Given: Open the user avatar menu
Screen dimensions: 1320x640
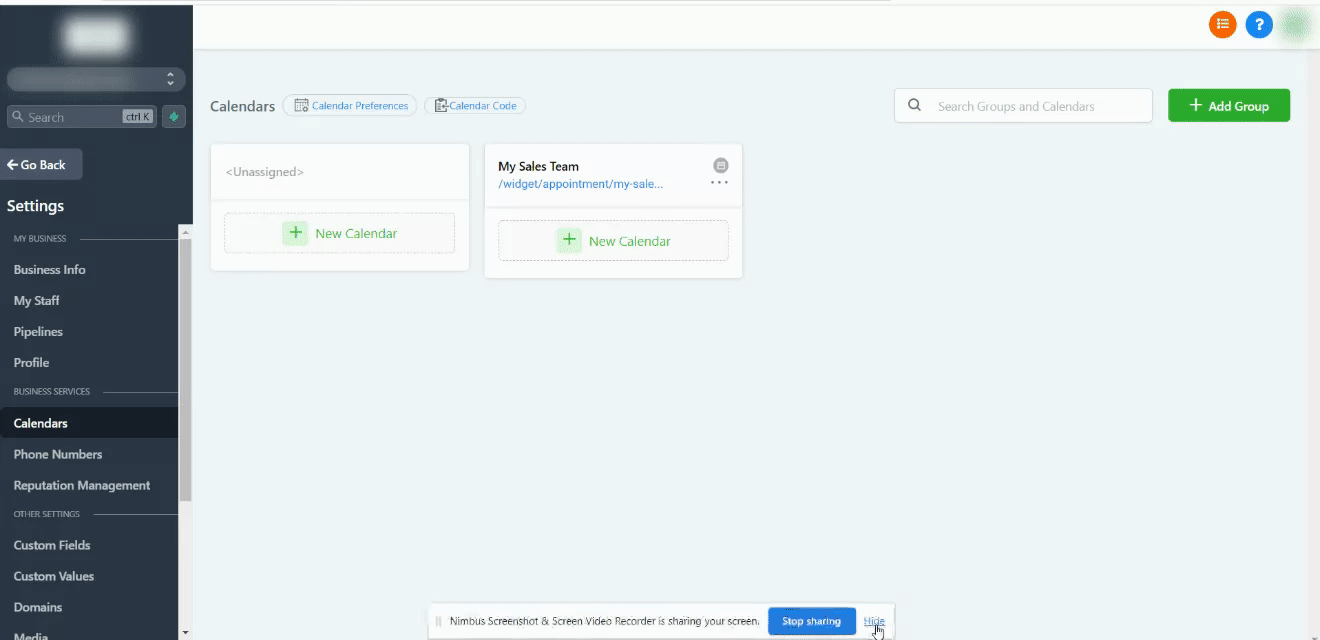Looking at the screenshot, I should pyautogui.click(x=1295, y=25).
